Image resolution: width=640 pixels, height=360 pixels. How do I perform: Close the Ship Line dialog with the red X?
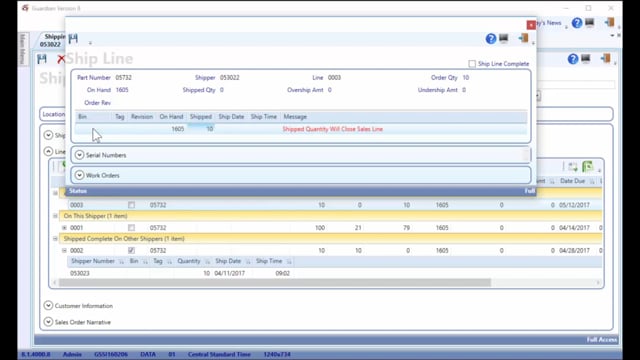pyautogui.click(x=531, y=25)
